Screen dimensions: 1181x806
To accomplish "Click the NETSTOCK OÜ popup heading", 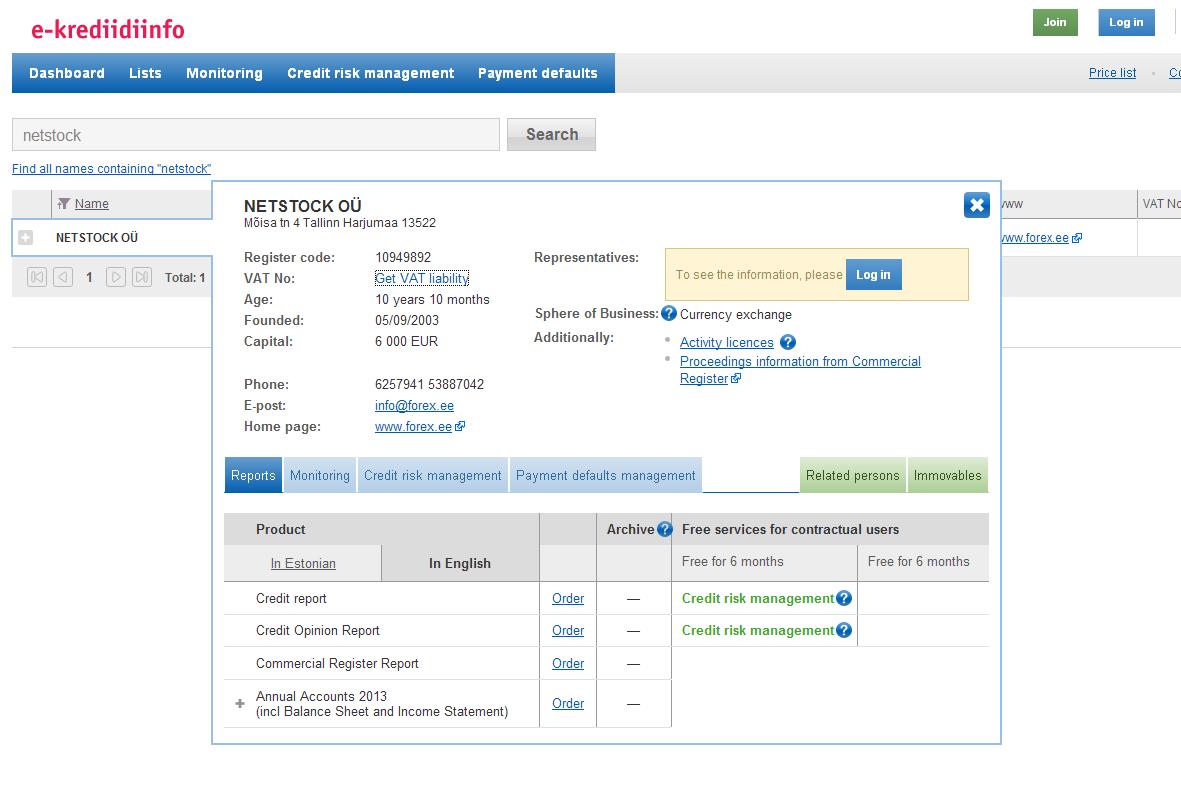I will pos(303,206).
